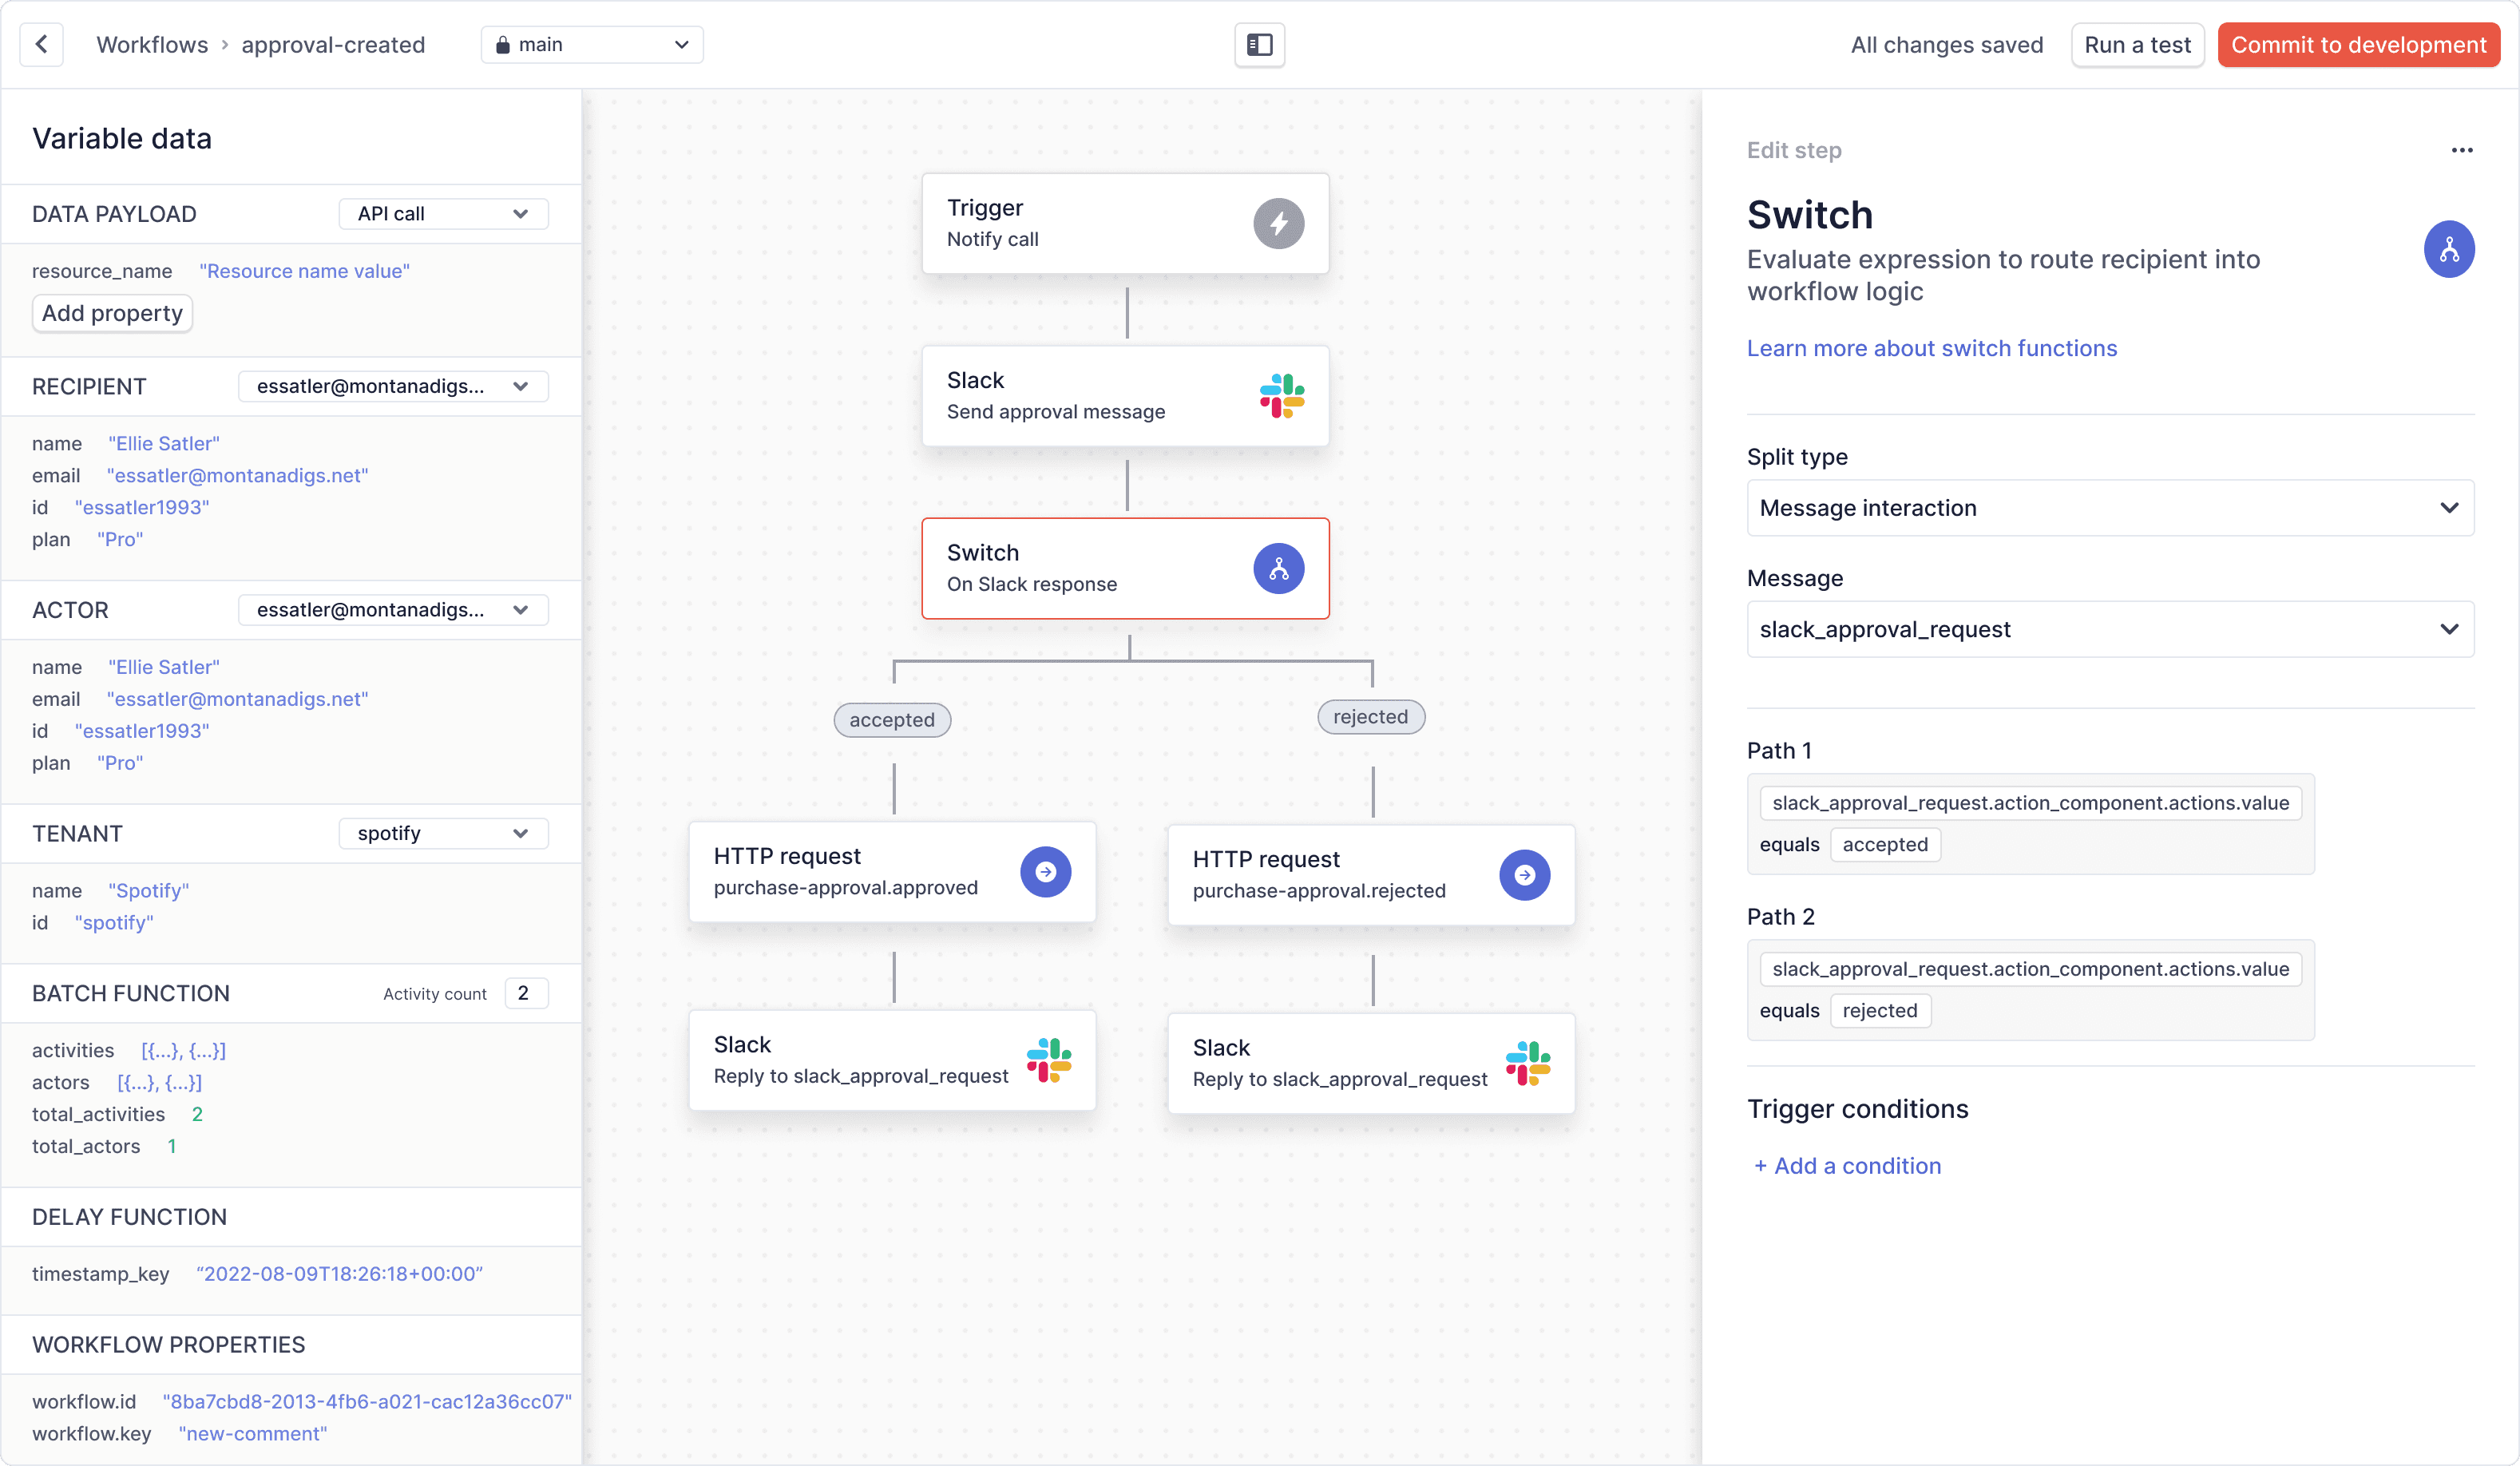Click the Trigger lightning icon
Screen dimensions: 2520x1466
point(1279,223)
